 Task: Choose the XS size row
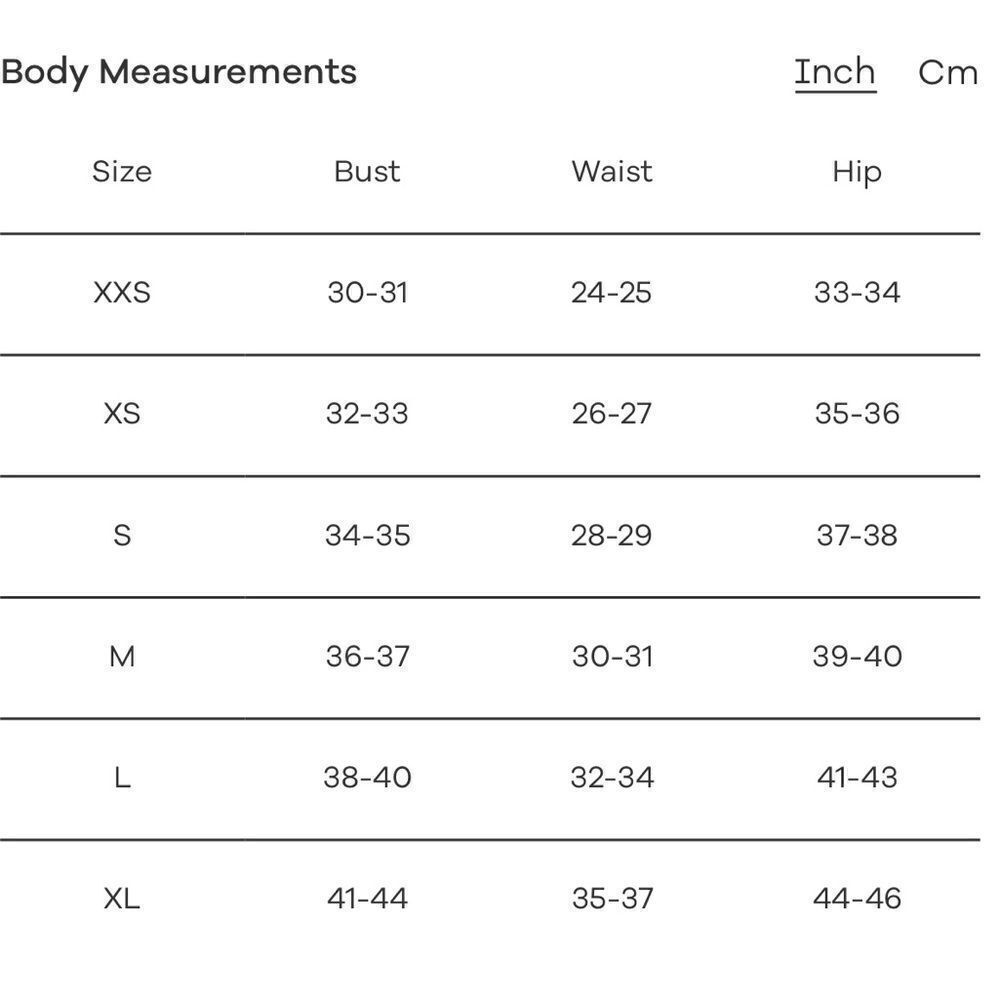point(490,415)
